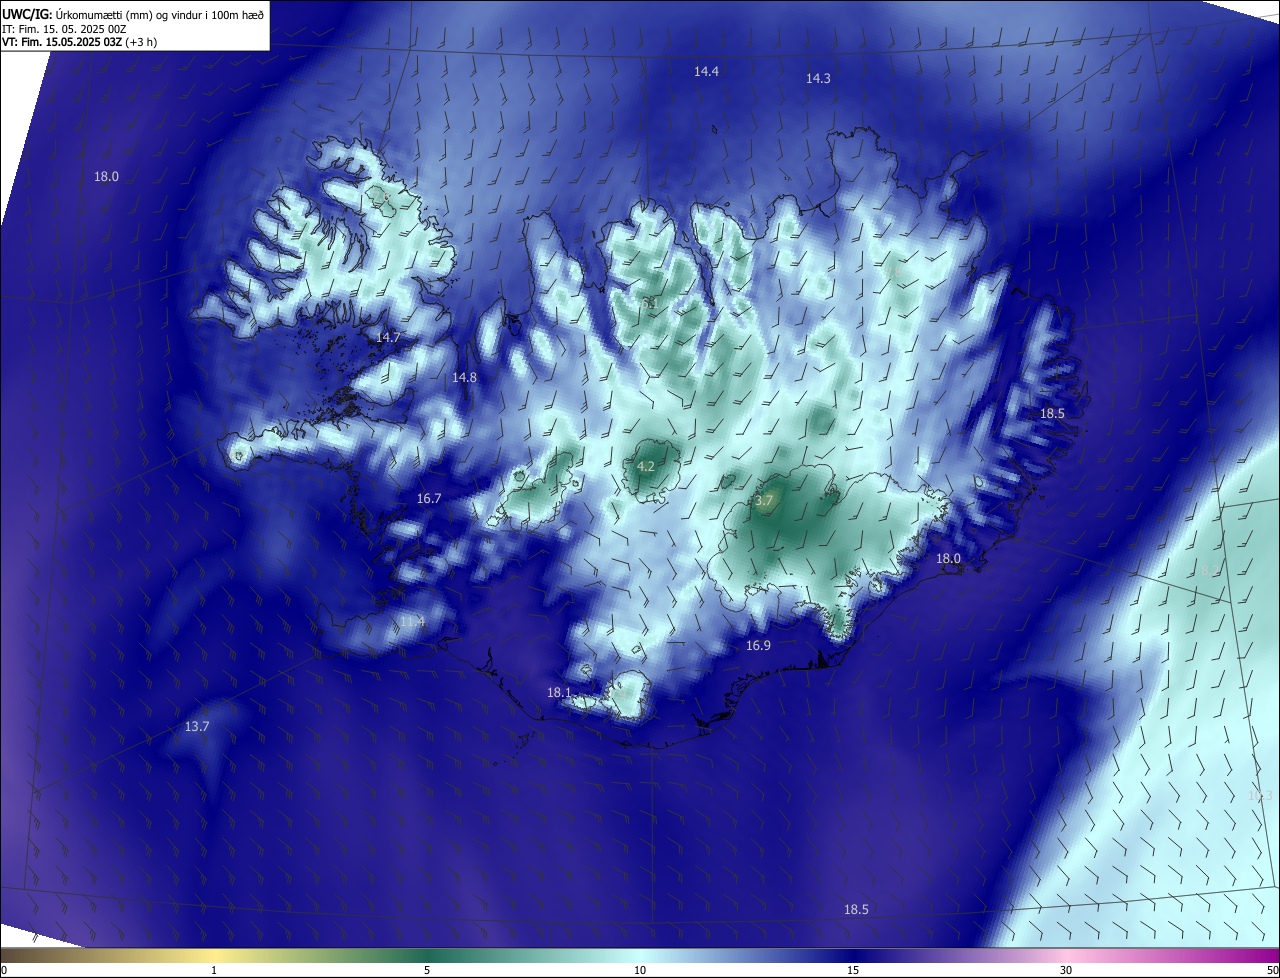Image resolution: width=1280 pixels, height=978 pixels.
Task: Click the 11.4 value on the southwest peninsula
Action: tap(412, 621)
